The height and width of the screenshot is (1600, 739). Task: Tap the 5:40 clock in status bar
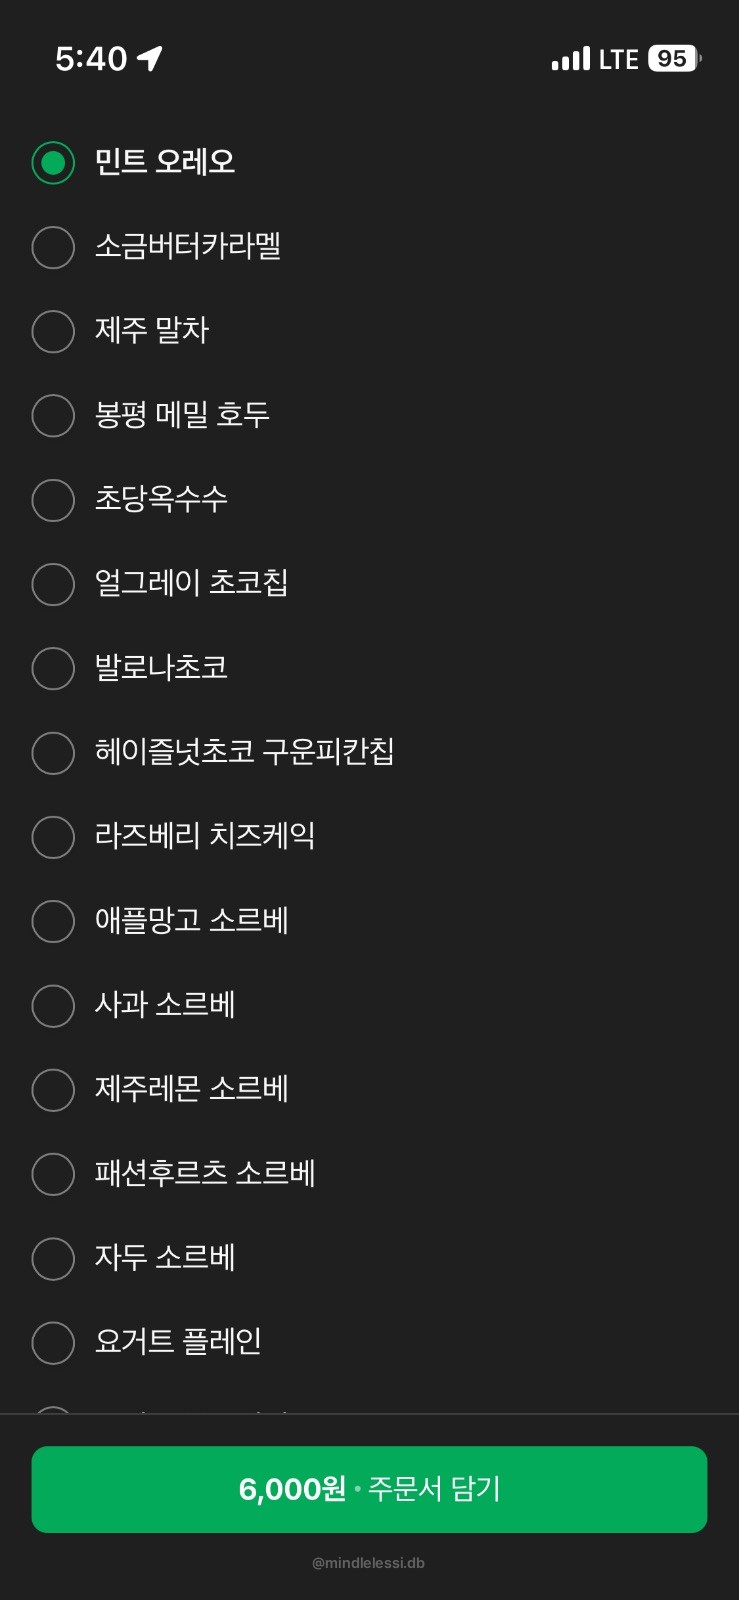click(91, 59)
